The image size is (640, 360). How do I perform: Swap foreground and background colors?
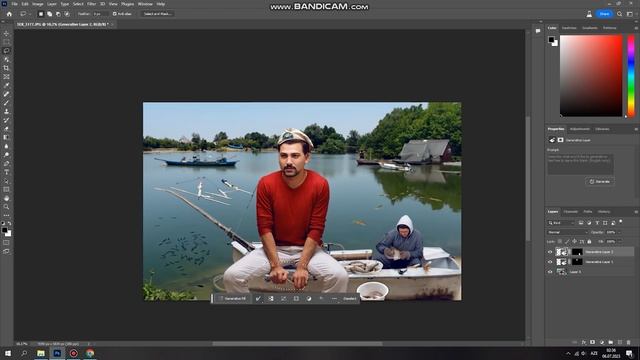[x=9, y=224]
